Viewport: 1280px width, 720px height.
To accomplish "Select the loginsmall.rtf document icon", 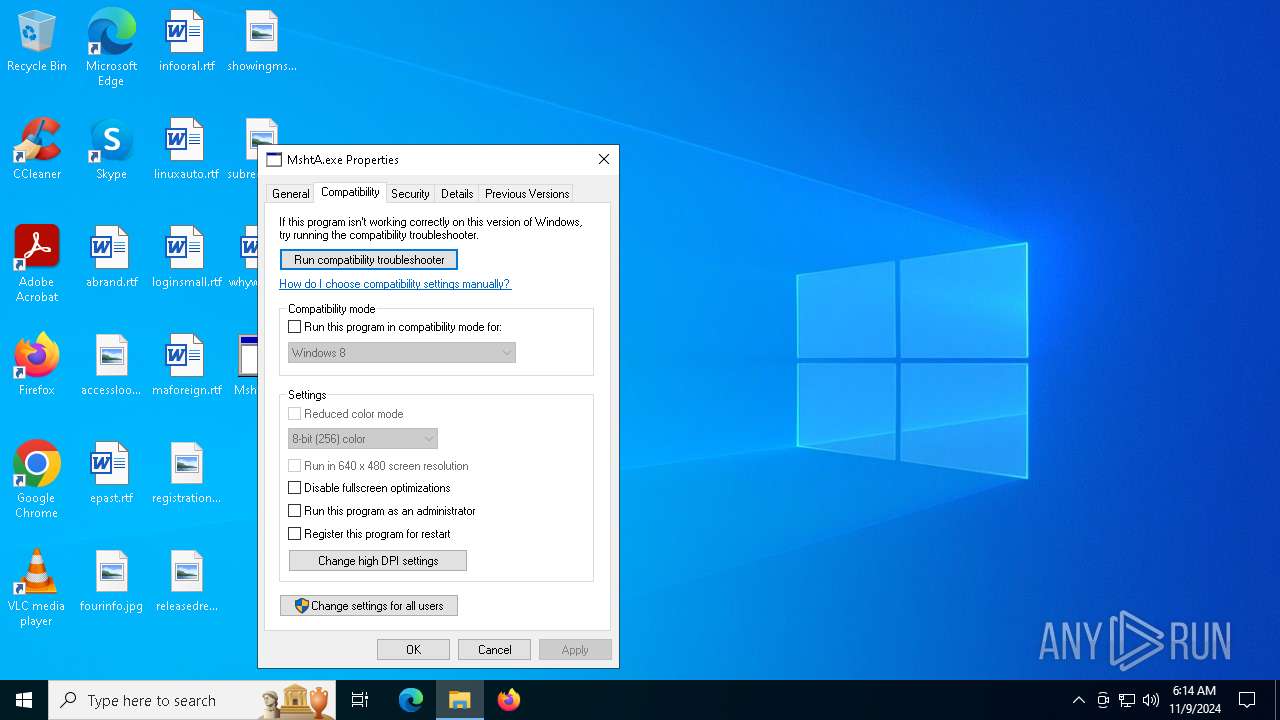I will pos(186,258).
